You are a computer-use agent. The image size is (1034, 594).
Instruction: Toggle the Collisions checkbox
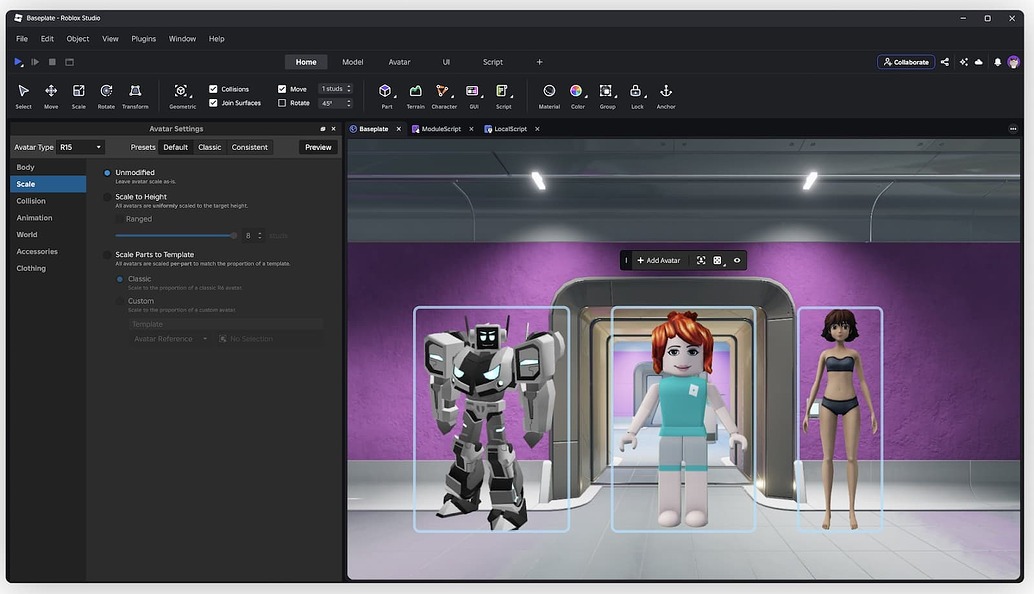(x=212, y=88)
